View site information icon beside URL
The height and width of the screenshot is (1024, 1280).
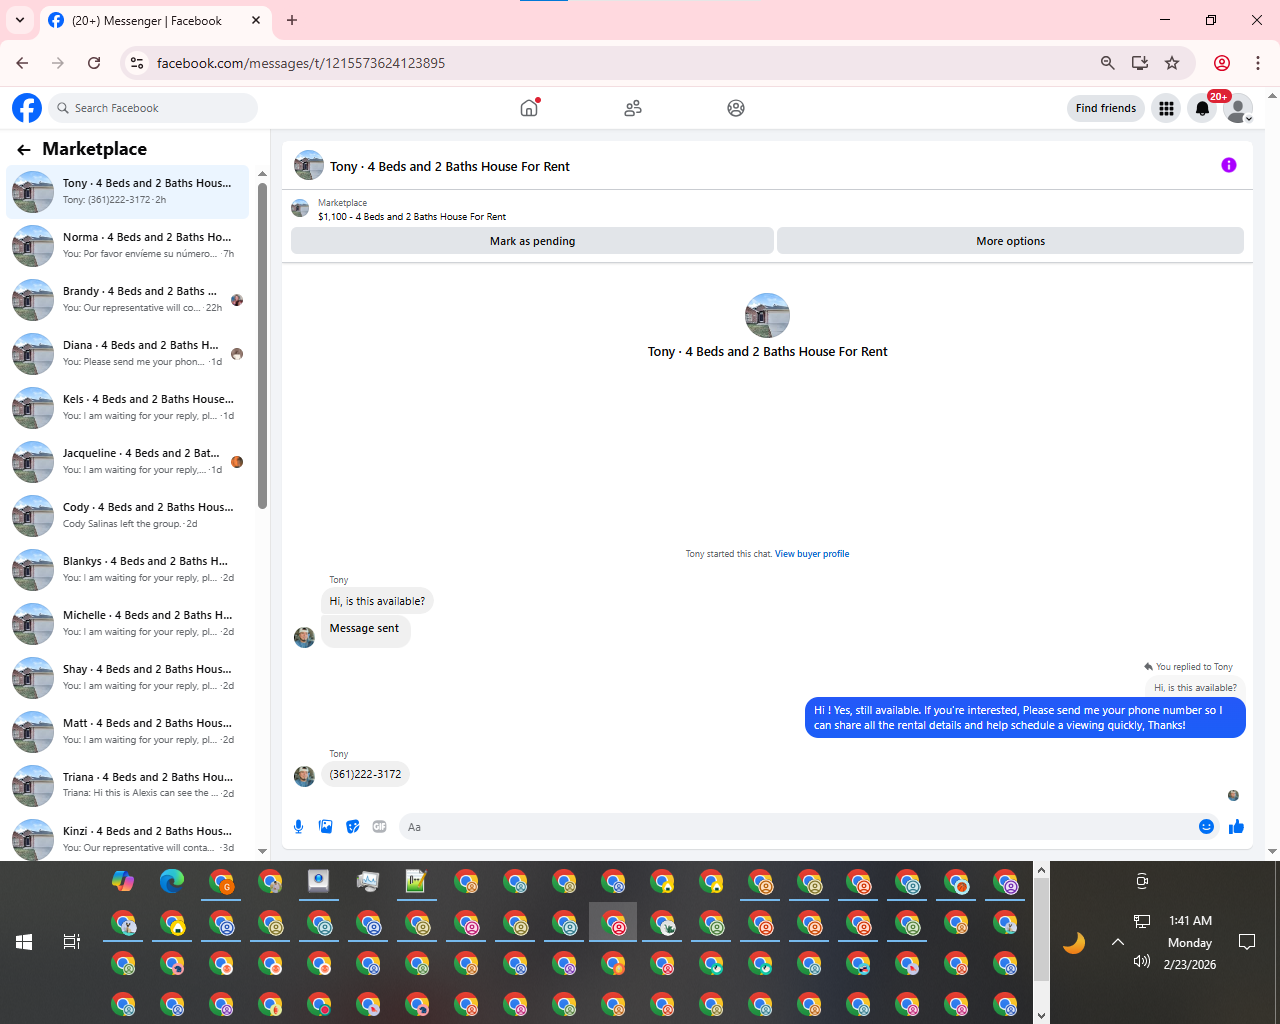137,63
